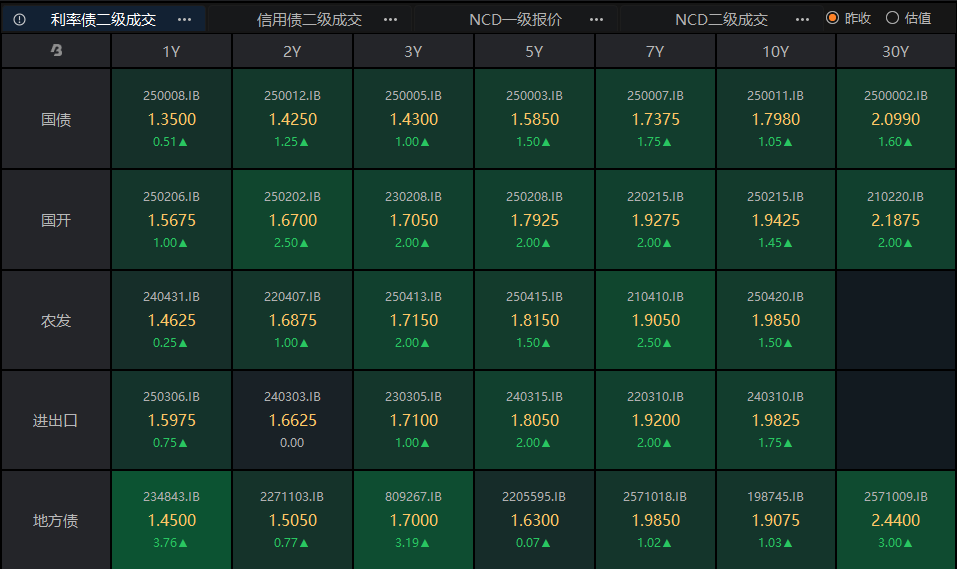This screenshot has height=569, width=957.
Task: Click the 10Y column header
Action: click(x=776, y=51)
